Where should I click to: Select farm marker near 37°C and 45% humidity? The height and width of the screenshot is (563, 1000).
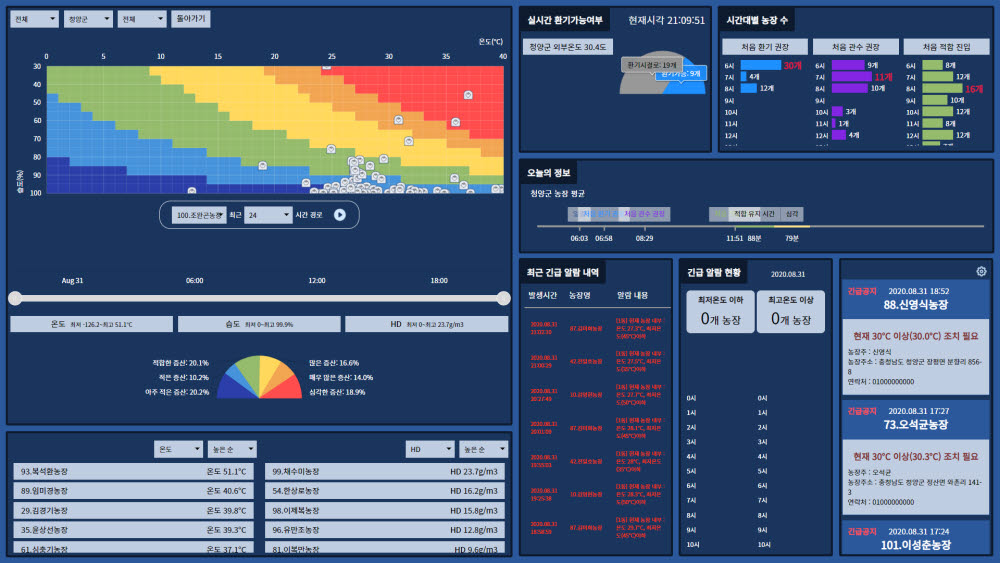tap(468, 95)
